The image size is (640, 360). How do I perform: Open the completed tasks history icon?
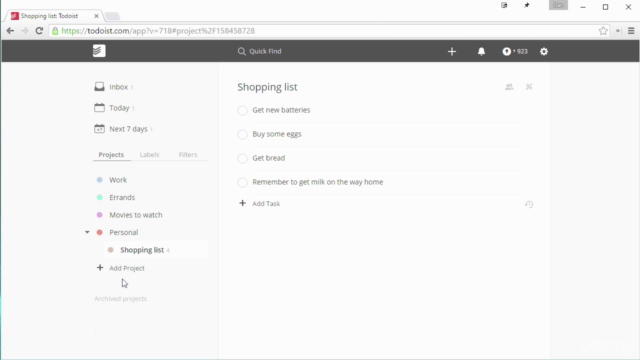point(529,204)
